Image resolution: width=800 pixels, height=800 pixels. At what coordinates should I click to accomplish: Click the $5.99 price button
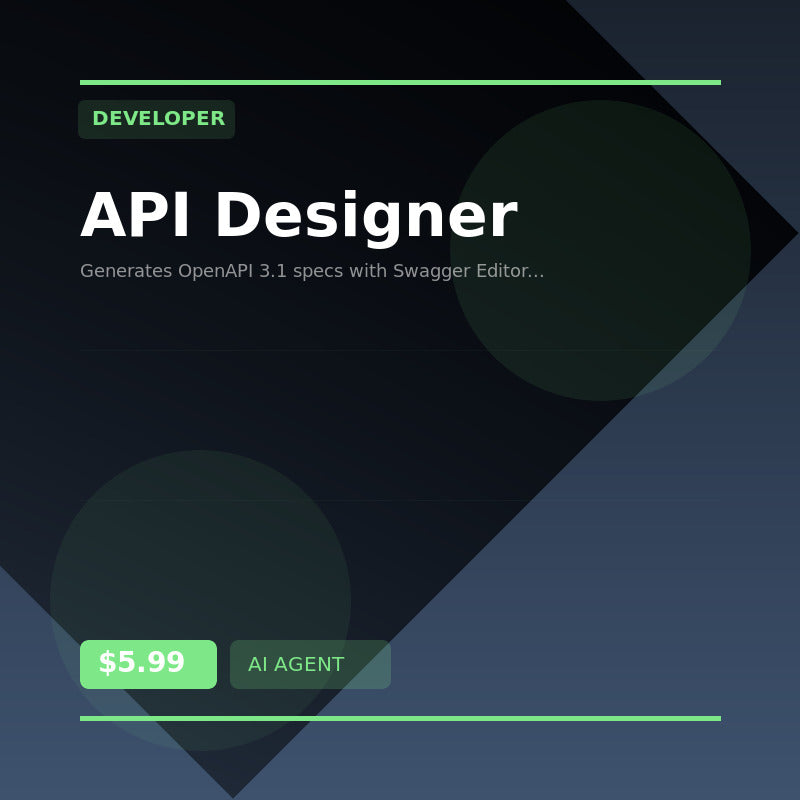[148, 664]
